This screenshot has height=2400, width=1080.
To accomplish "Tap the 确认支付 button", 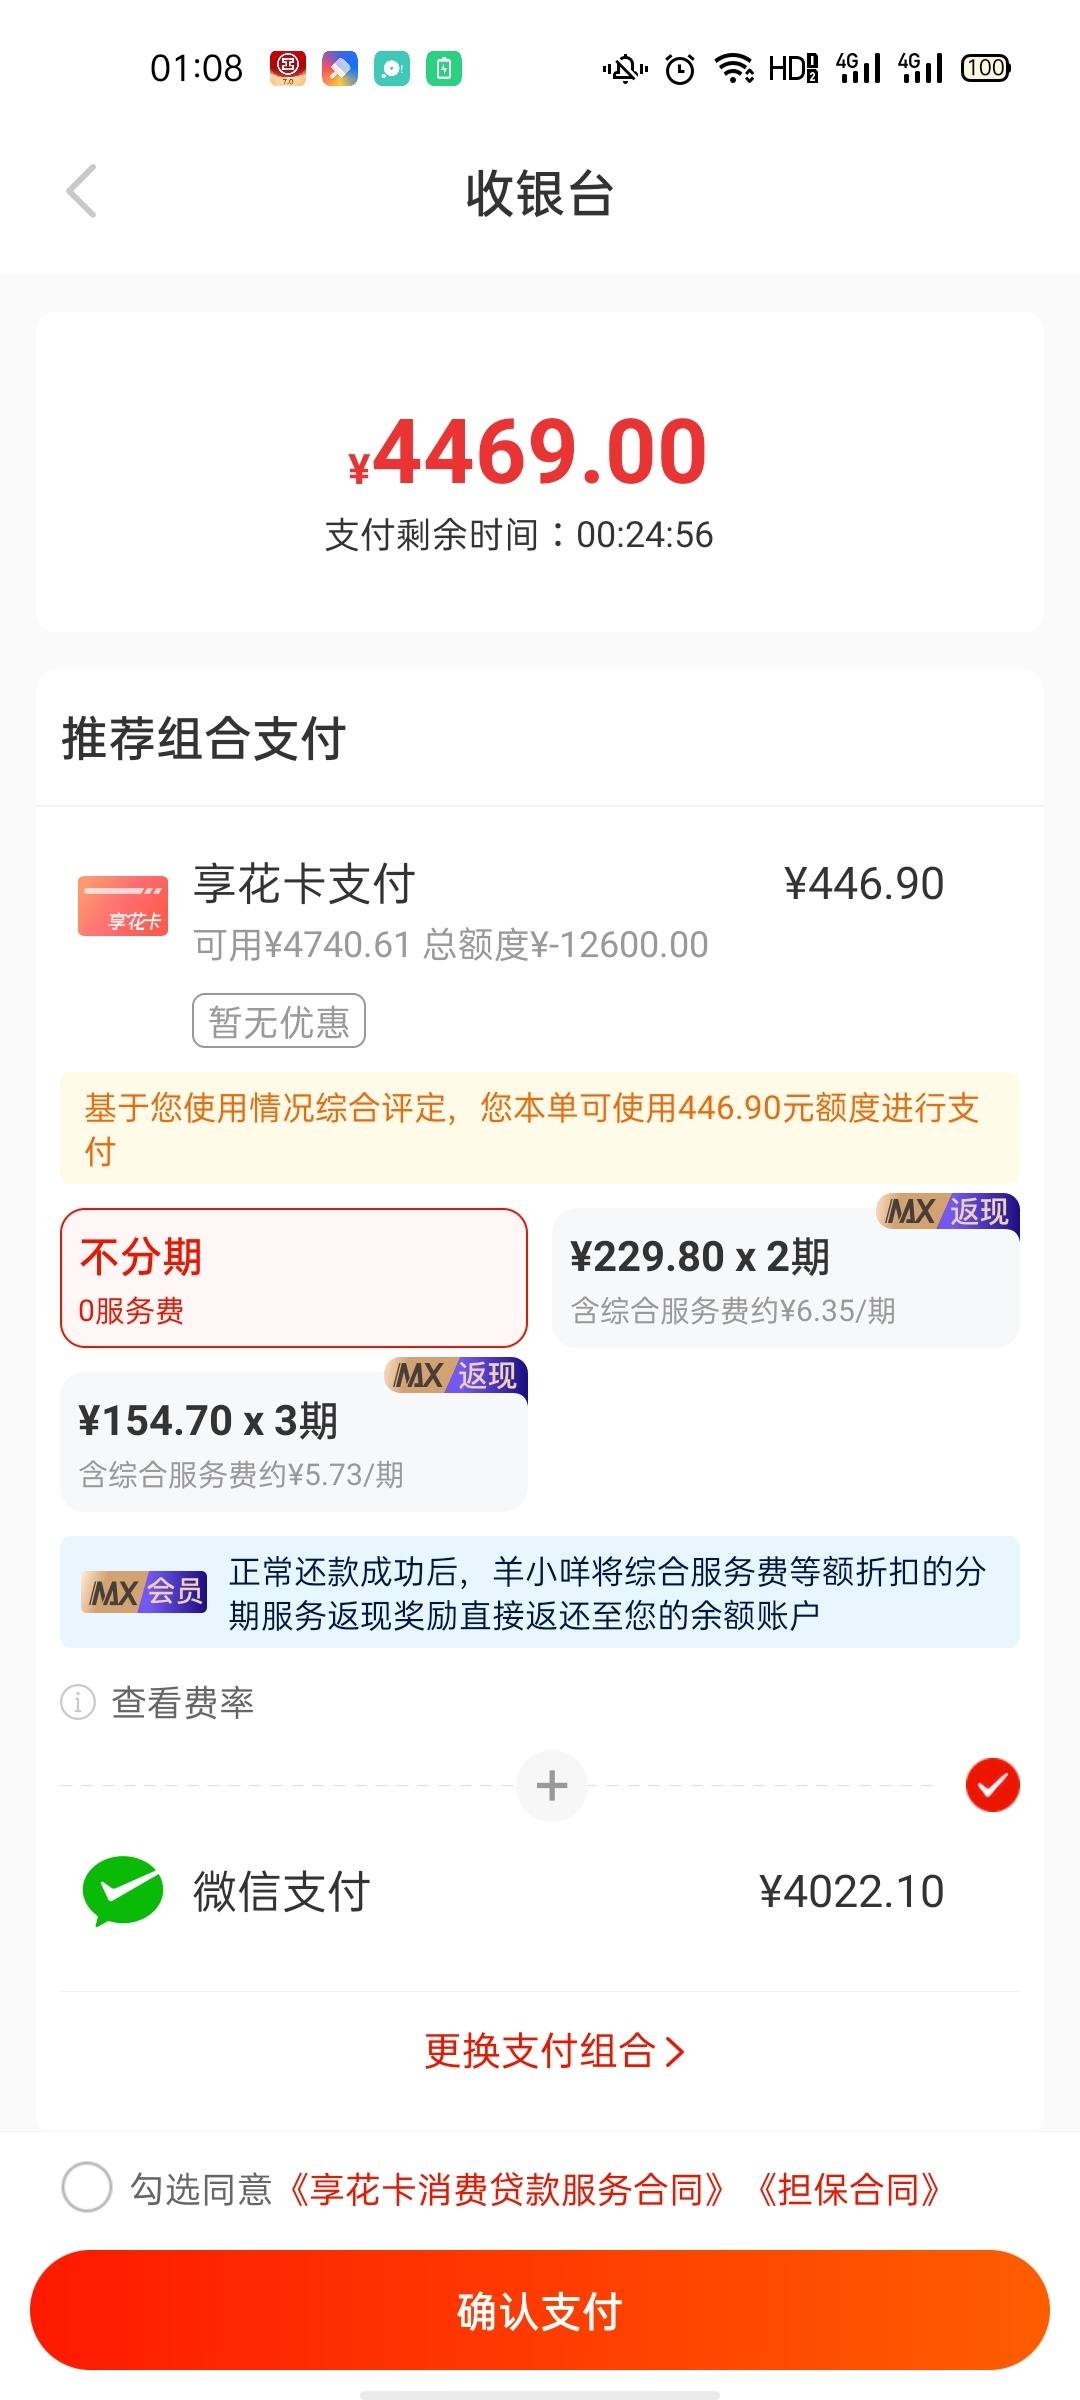I will tap(540, 2310).
